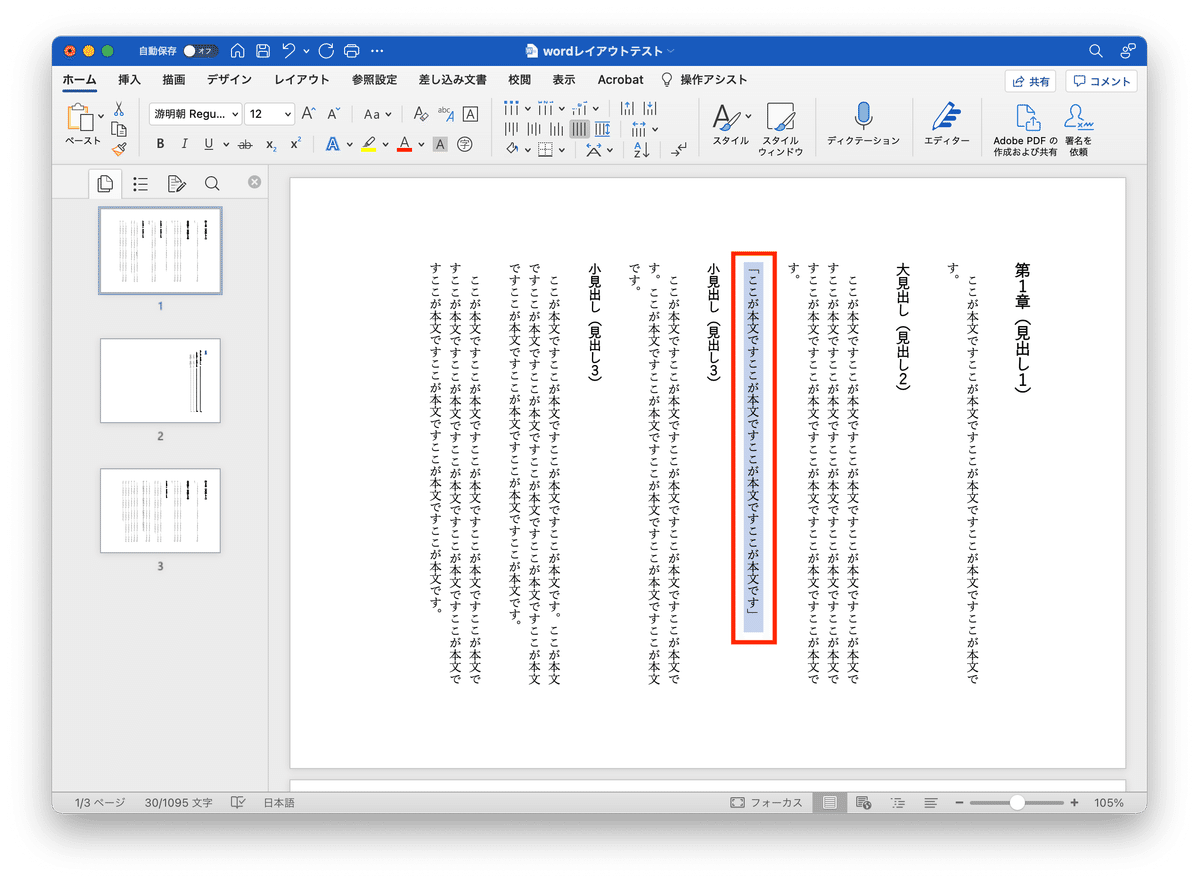Open the search magnifier in the title bar
Viewport: 1200px width, 883px height.
click(x=1096, y=50)
